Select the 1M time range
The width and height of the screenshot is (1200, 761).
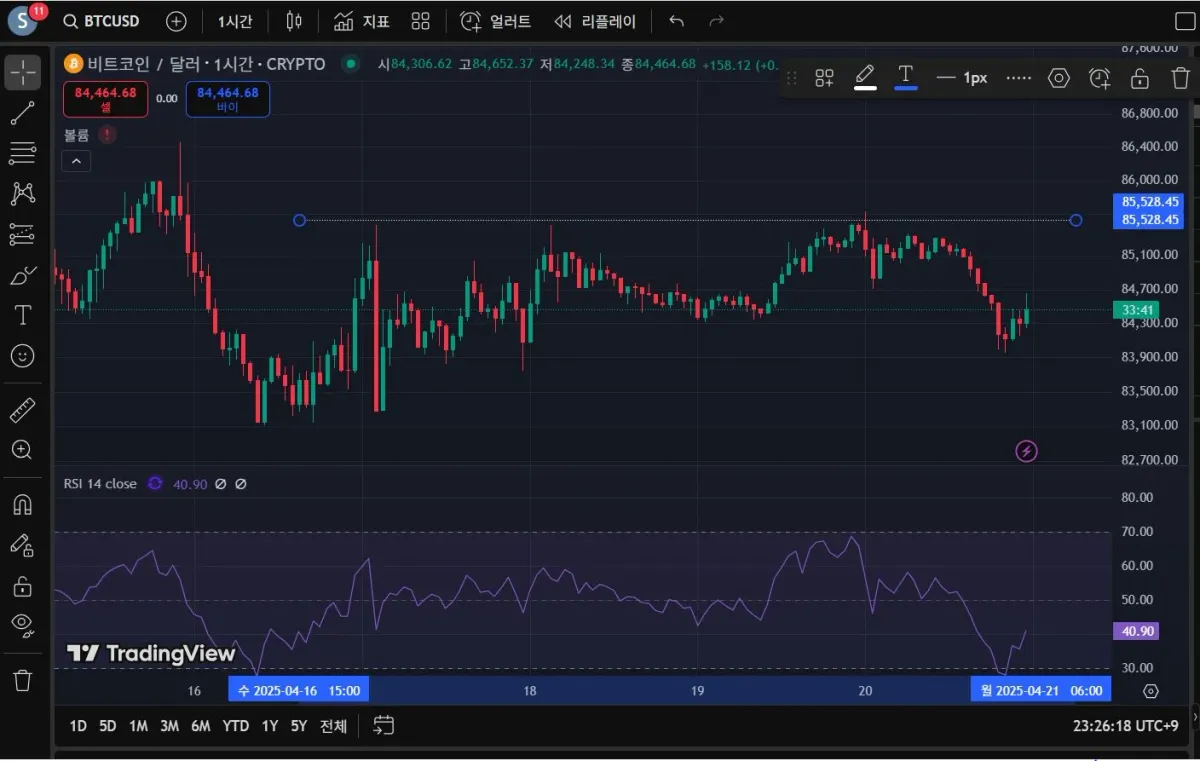[138, 726]
